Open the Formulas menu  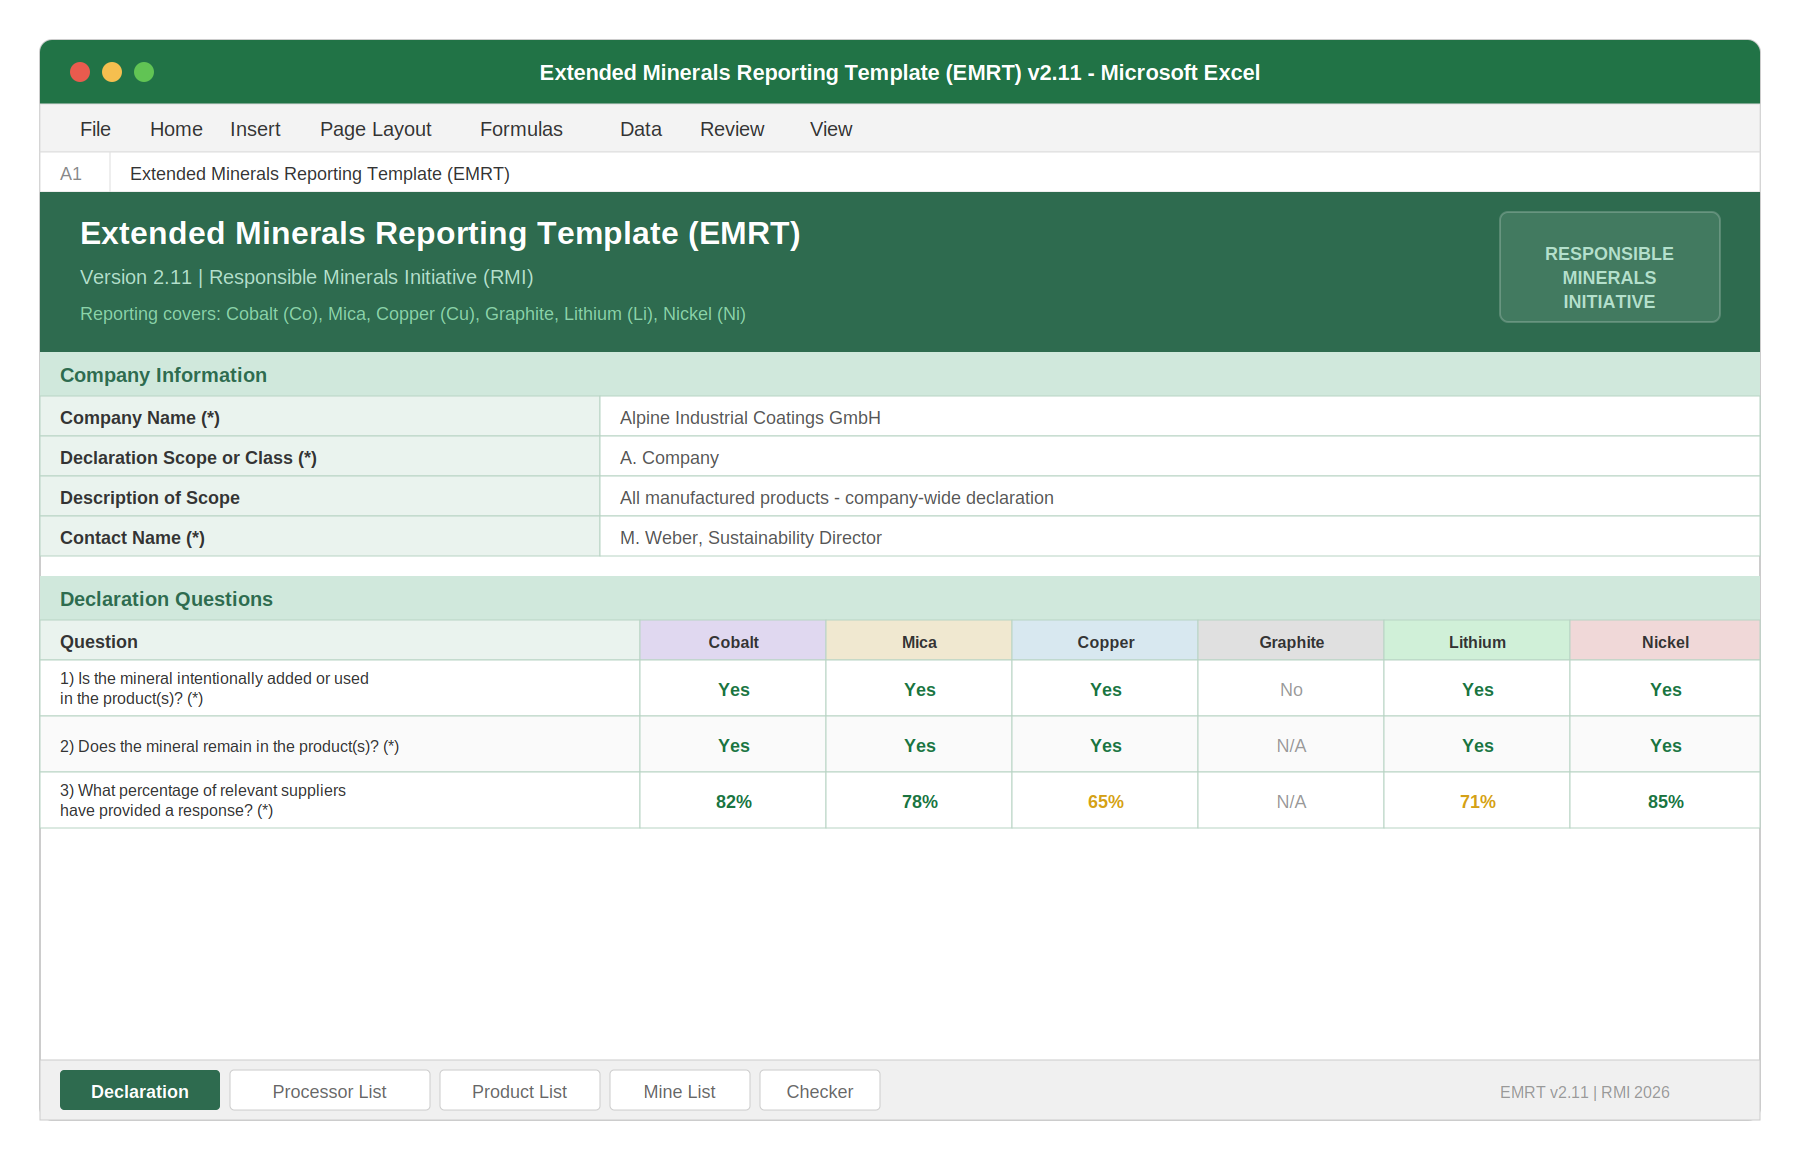520,128
